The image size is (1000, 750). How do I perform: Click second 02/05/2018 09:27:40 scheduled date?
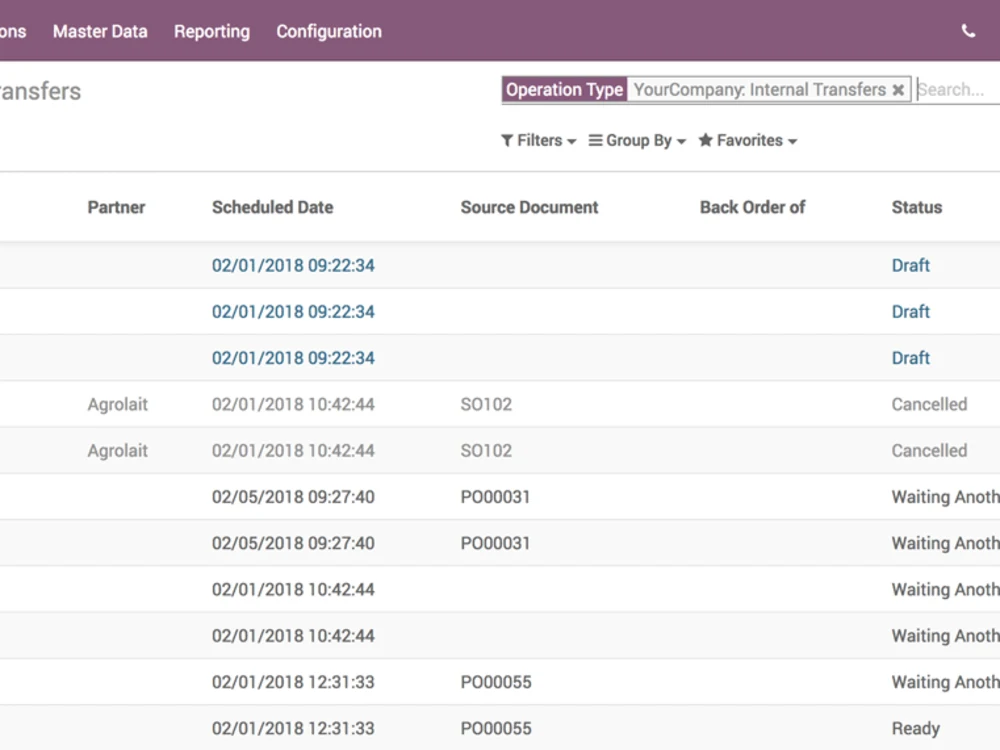[293, 543]
